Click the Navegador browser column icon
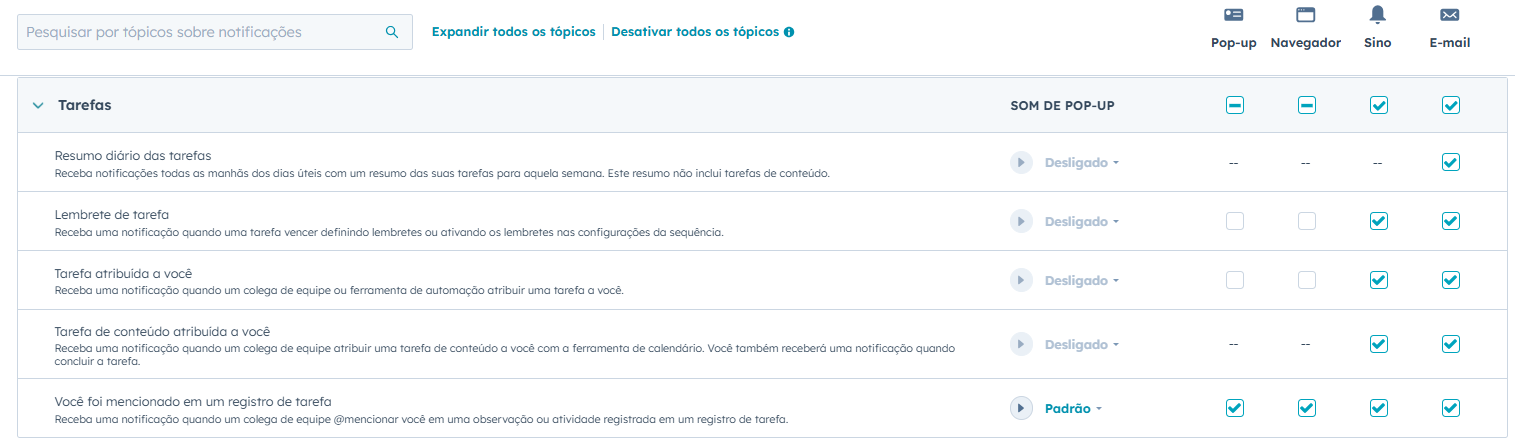The width and height of the screenshot is (1515, 444). 1305,15
